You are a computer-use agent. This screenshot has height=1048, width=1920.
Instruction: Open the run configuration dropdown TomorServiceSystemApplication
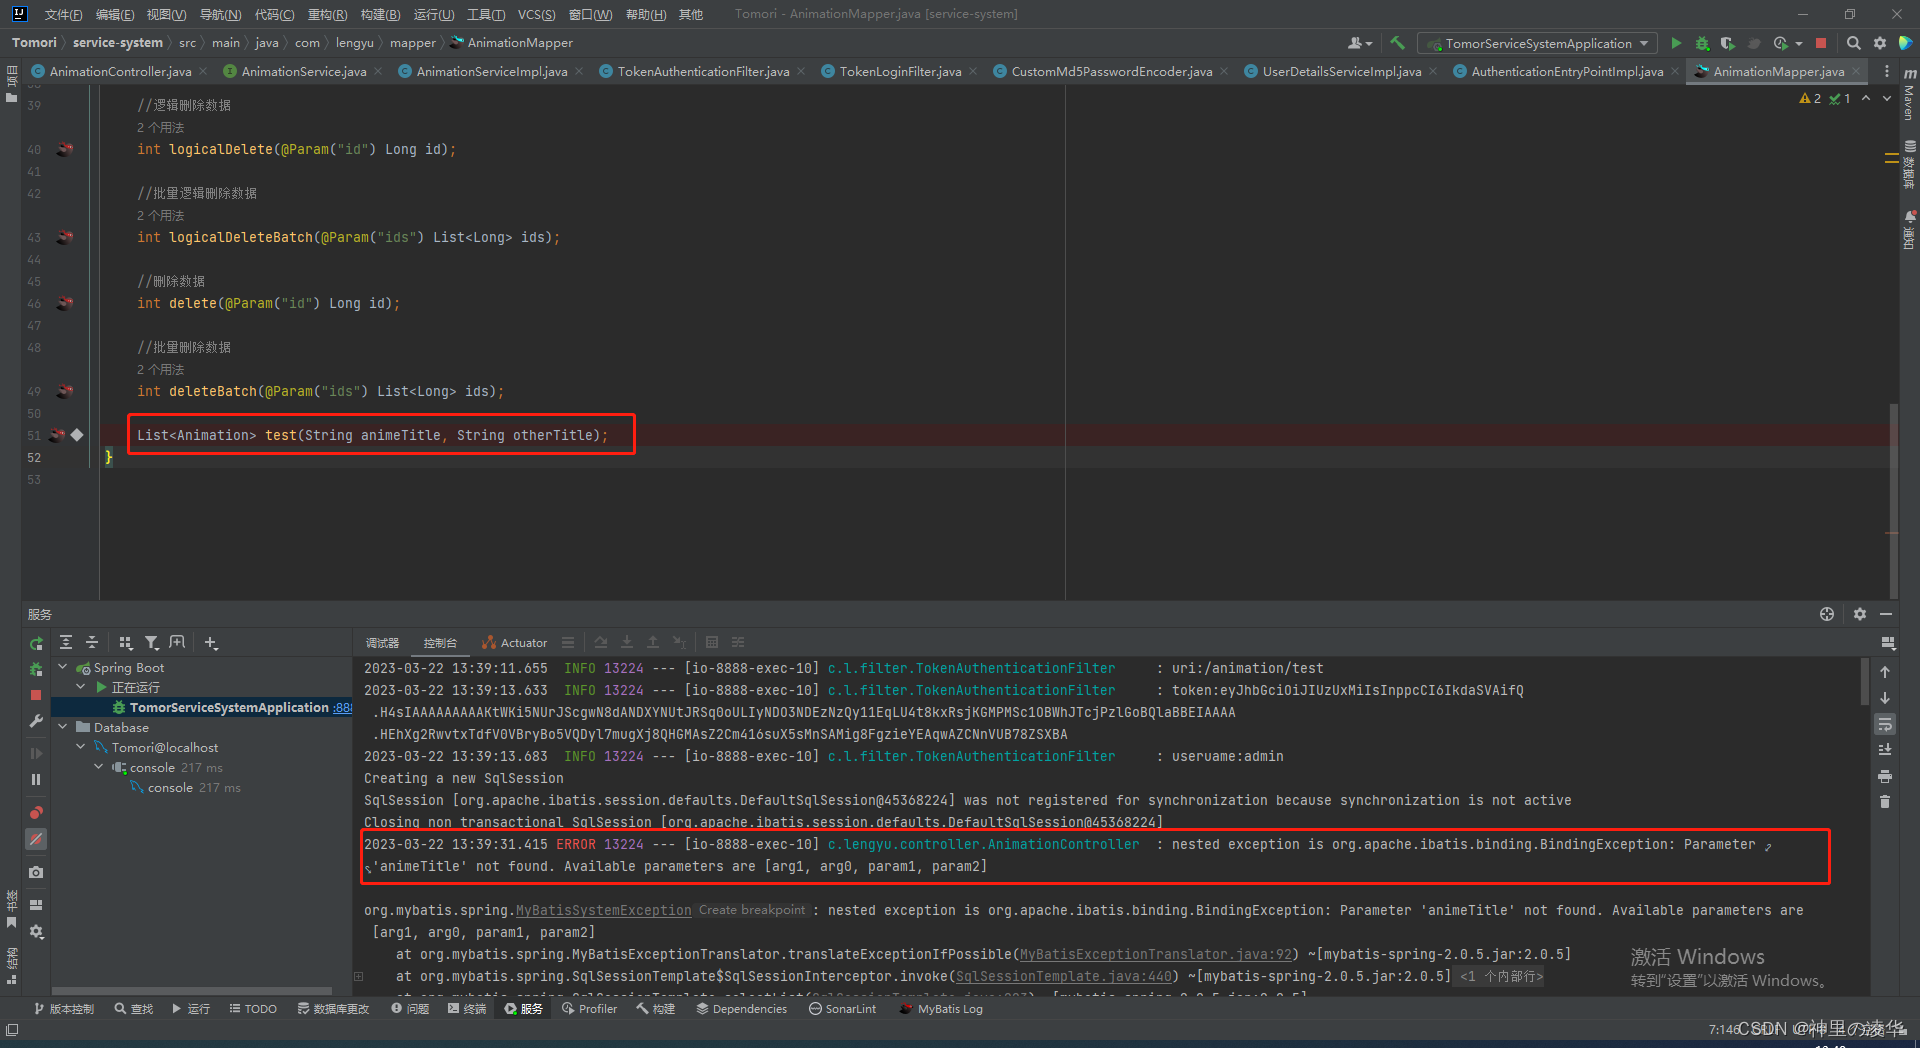coord(1537,43)
